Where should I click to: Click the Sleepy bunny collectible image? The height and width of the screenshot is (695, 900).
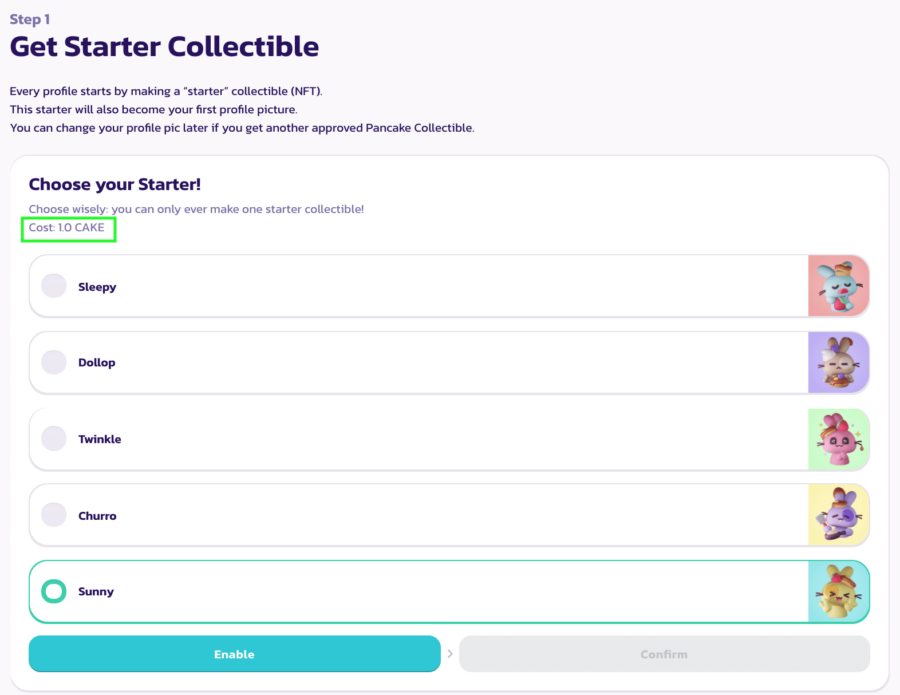[x=838, y=286]
